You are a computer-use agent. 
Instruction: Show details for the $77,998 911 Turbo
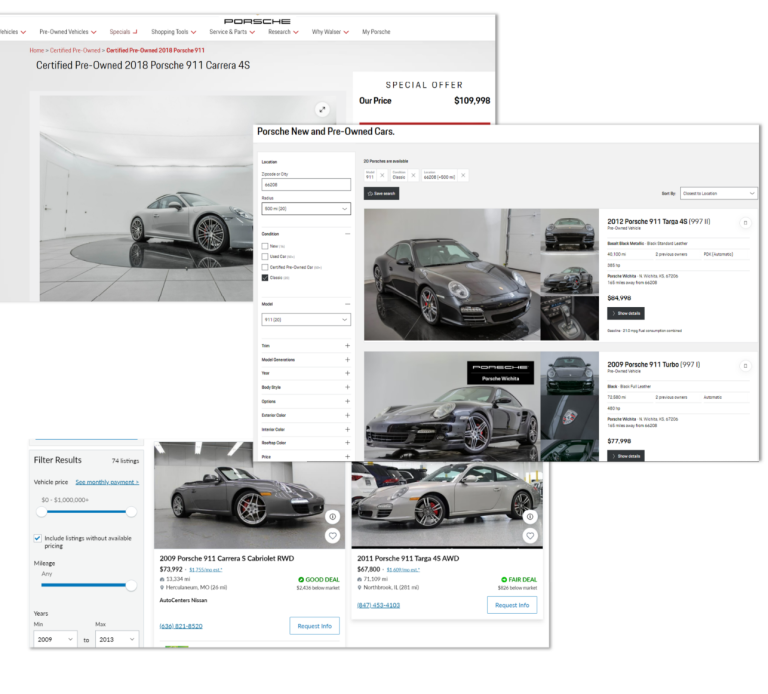pyautogui.click(x=625, y=456)
